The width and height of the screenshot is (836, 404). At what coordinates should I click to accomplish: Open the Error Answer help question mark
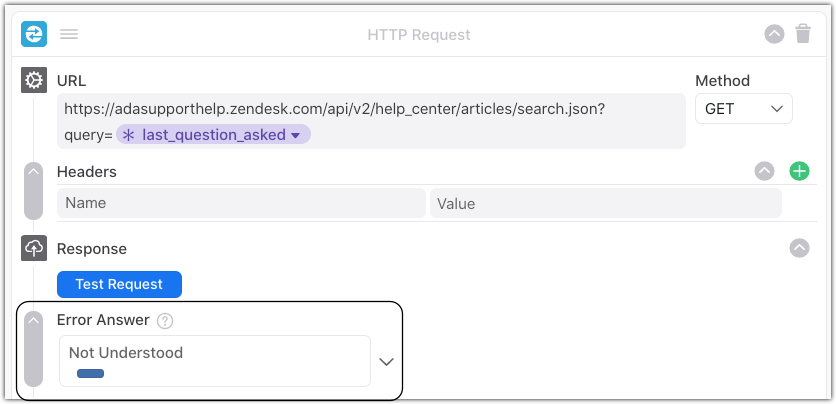coord(166,321)
